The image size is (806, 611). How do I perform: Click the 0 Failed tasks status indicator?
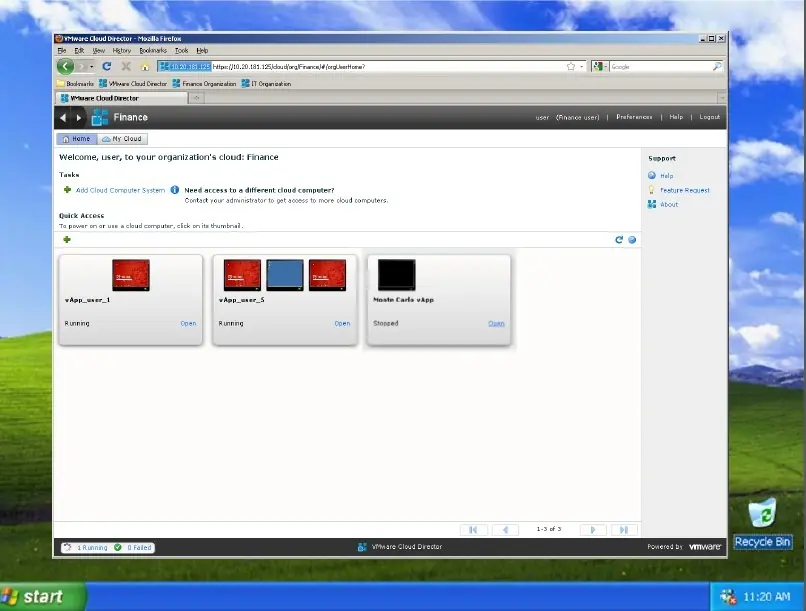click(134, 548)
